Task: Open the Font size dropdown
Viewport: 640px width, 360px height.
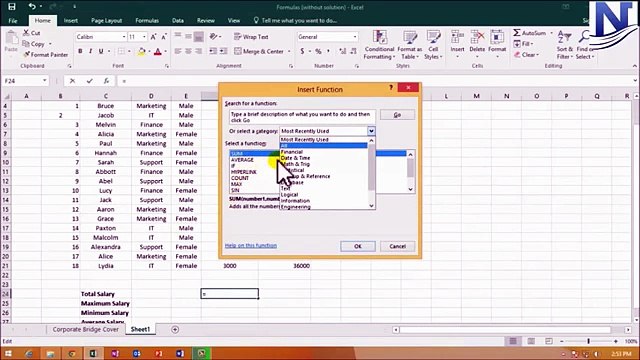Action: (x=144, y=37)
